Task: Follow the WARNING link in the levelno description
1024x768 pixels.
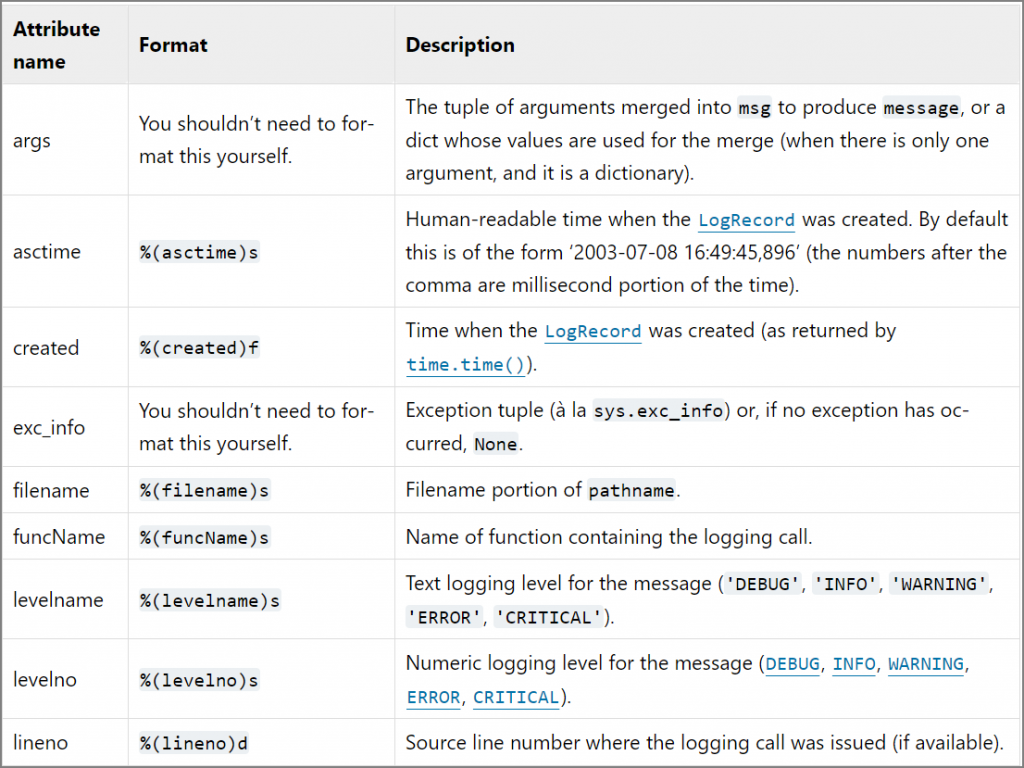Action: click(925, 664)
